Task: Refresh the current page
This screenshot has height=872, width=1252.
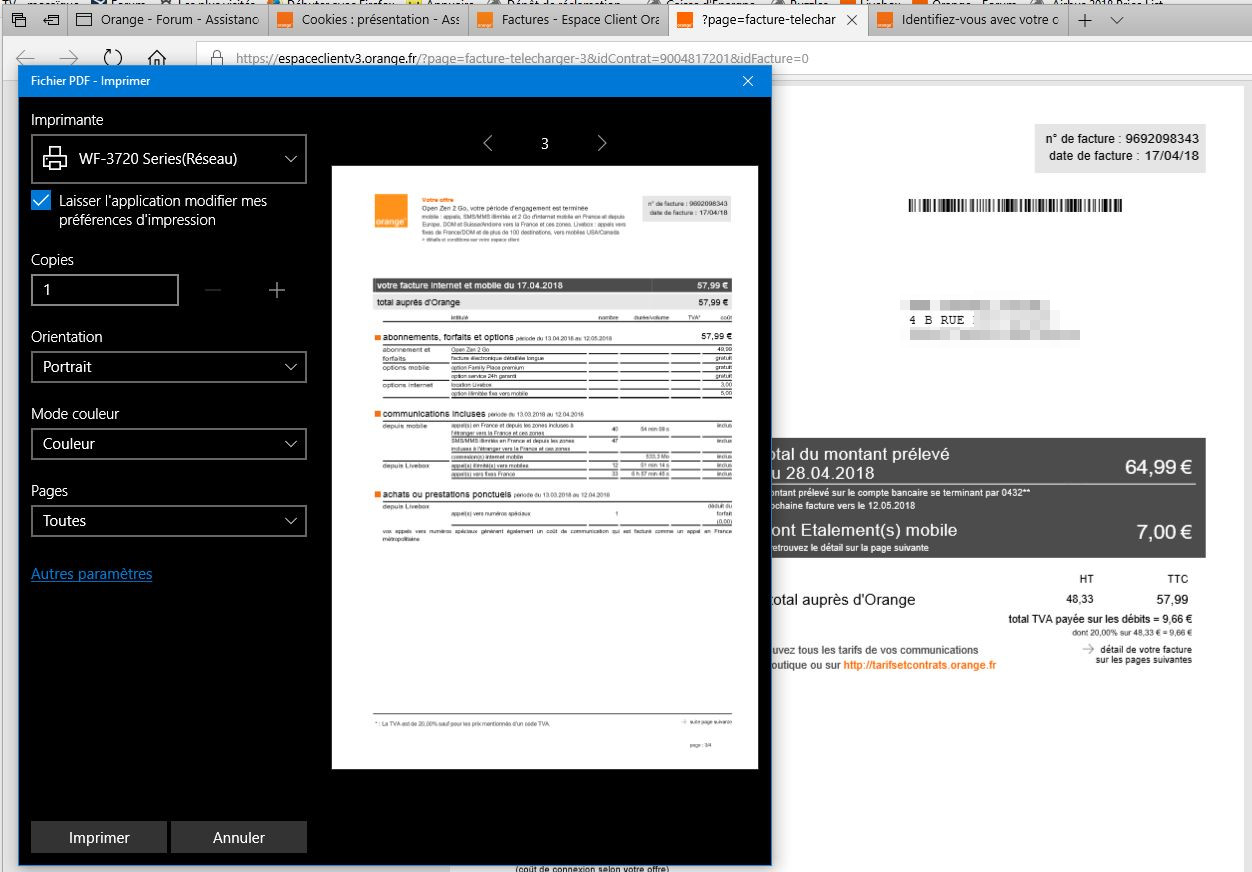Action: [x=113, y=58]
